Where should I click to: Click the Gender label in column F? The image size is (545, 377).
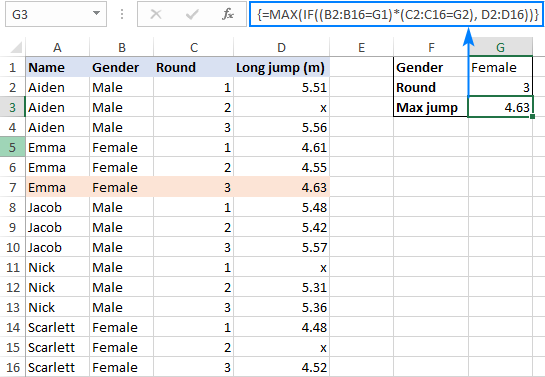tap(431, 67)
